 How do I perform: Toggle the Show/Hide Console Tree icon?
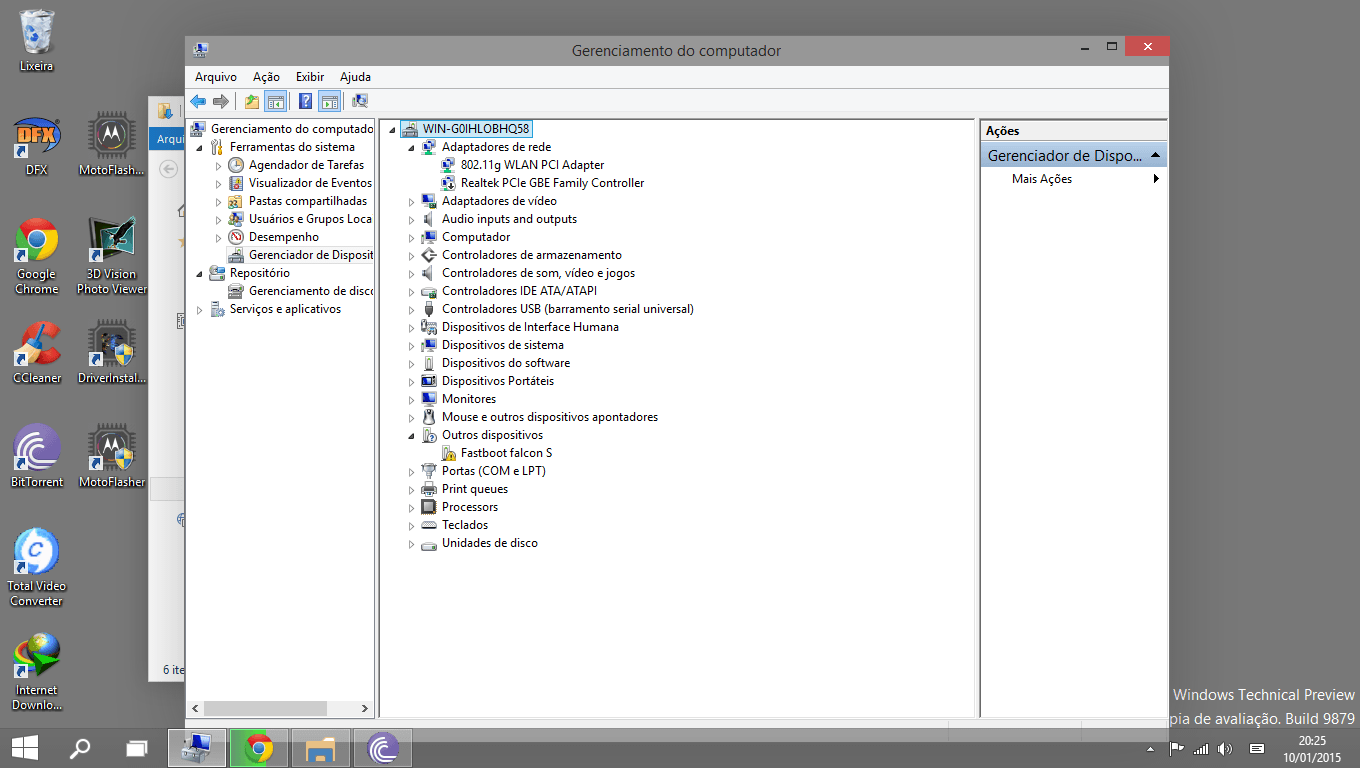(x=275, y=101)
